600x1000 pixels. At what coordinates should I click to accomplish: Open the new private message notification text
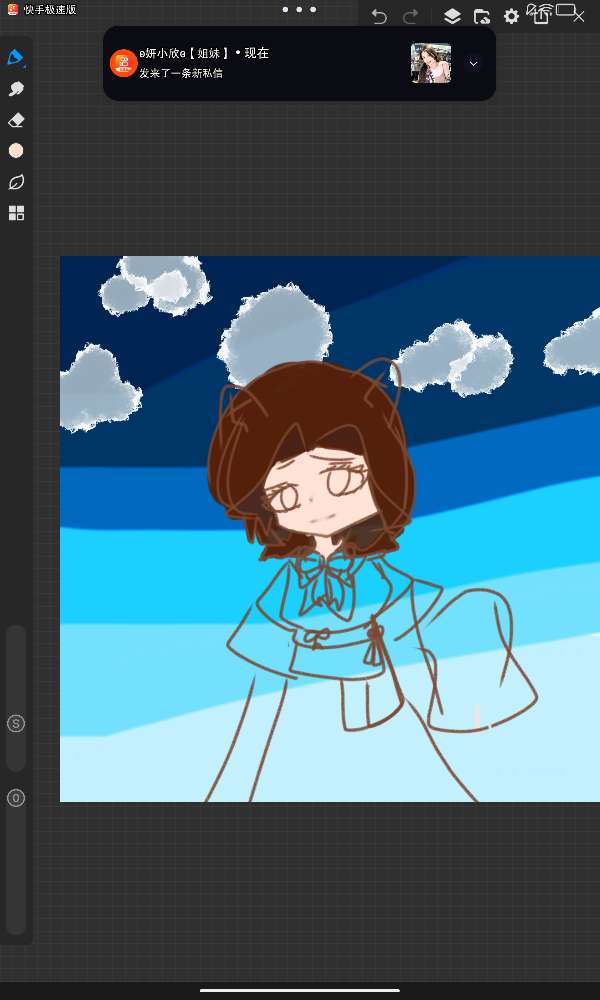point(181,73)
